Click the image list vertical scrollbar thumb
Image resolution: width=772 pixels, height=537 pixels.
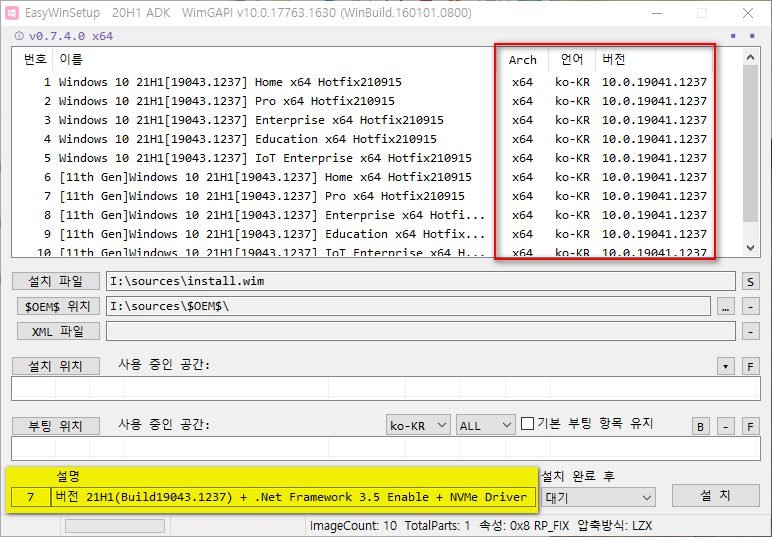750,143
